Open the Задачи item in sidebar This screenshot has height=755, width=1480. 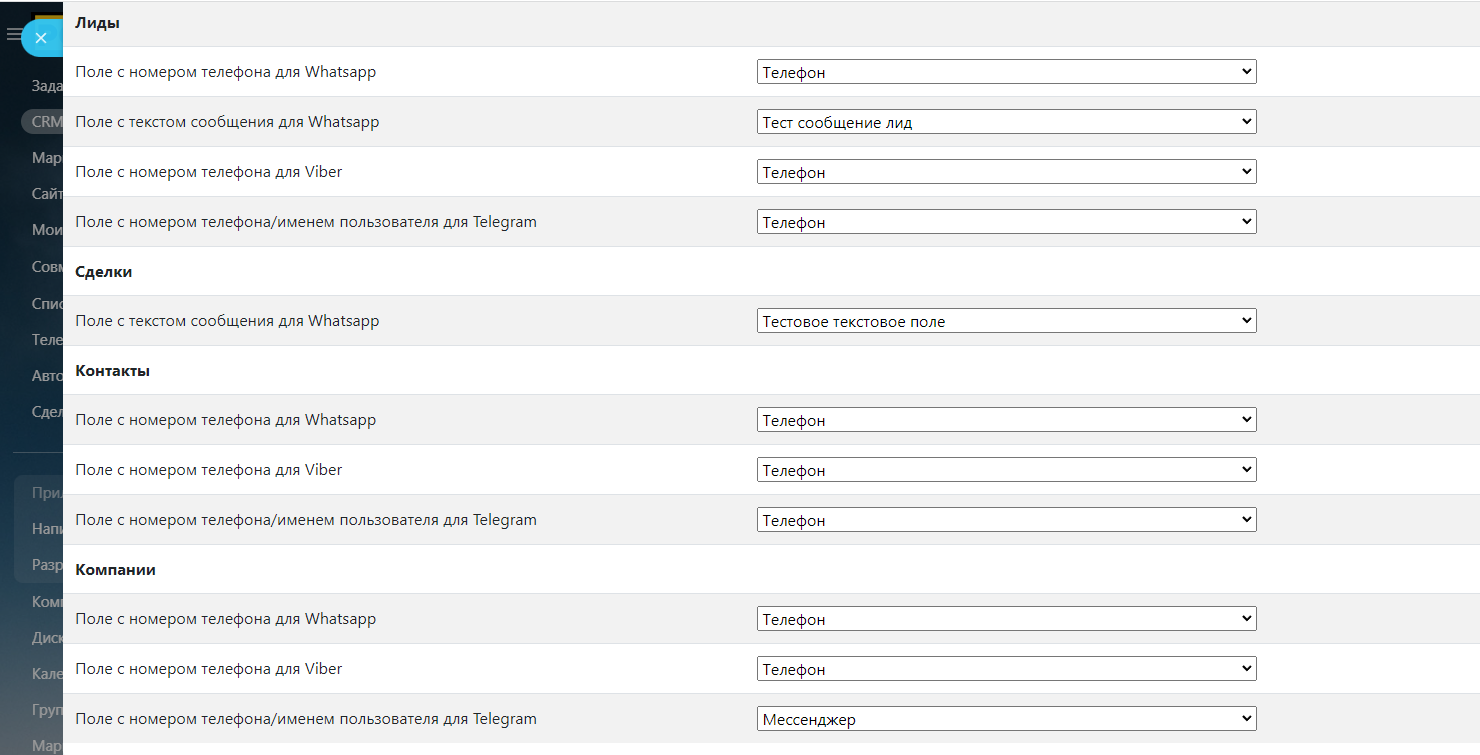(47, 86)
